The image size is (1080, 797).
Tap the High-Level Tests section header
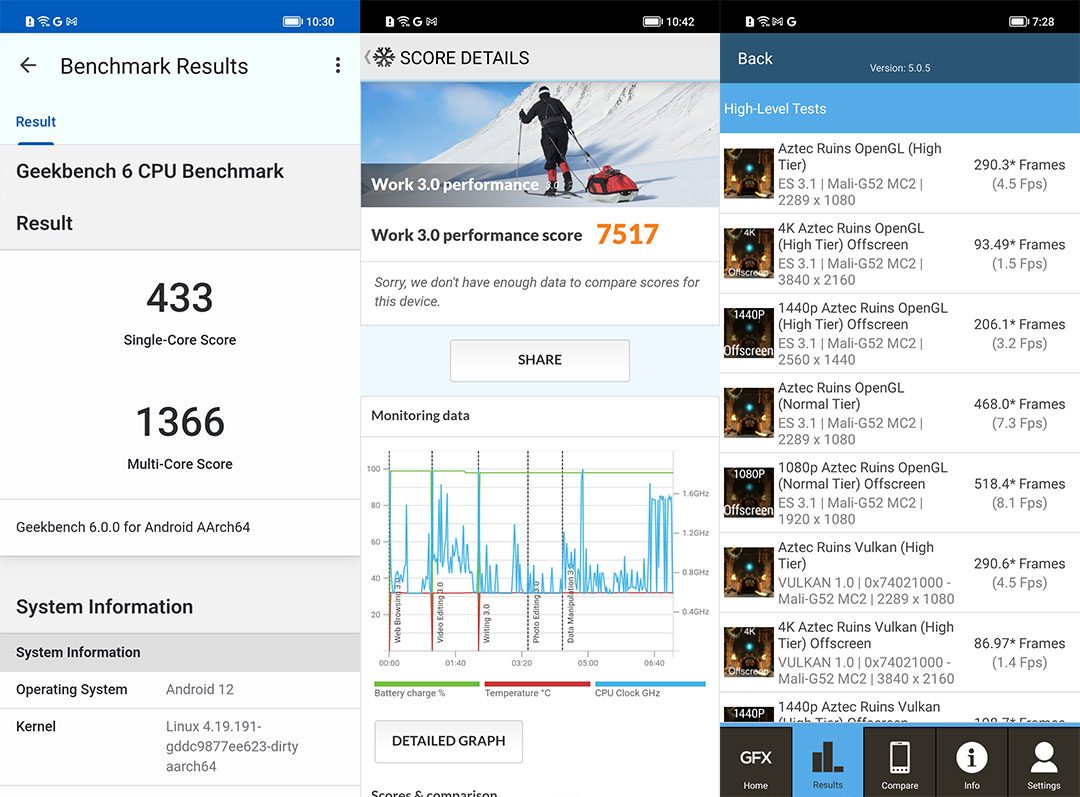900,109
